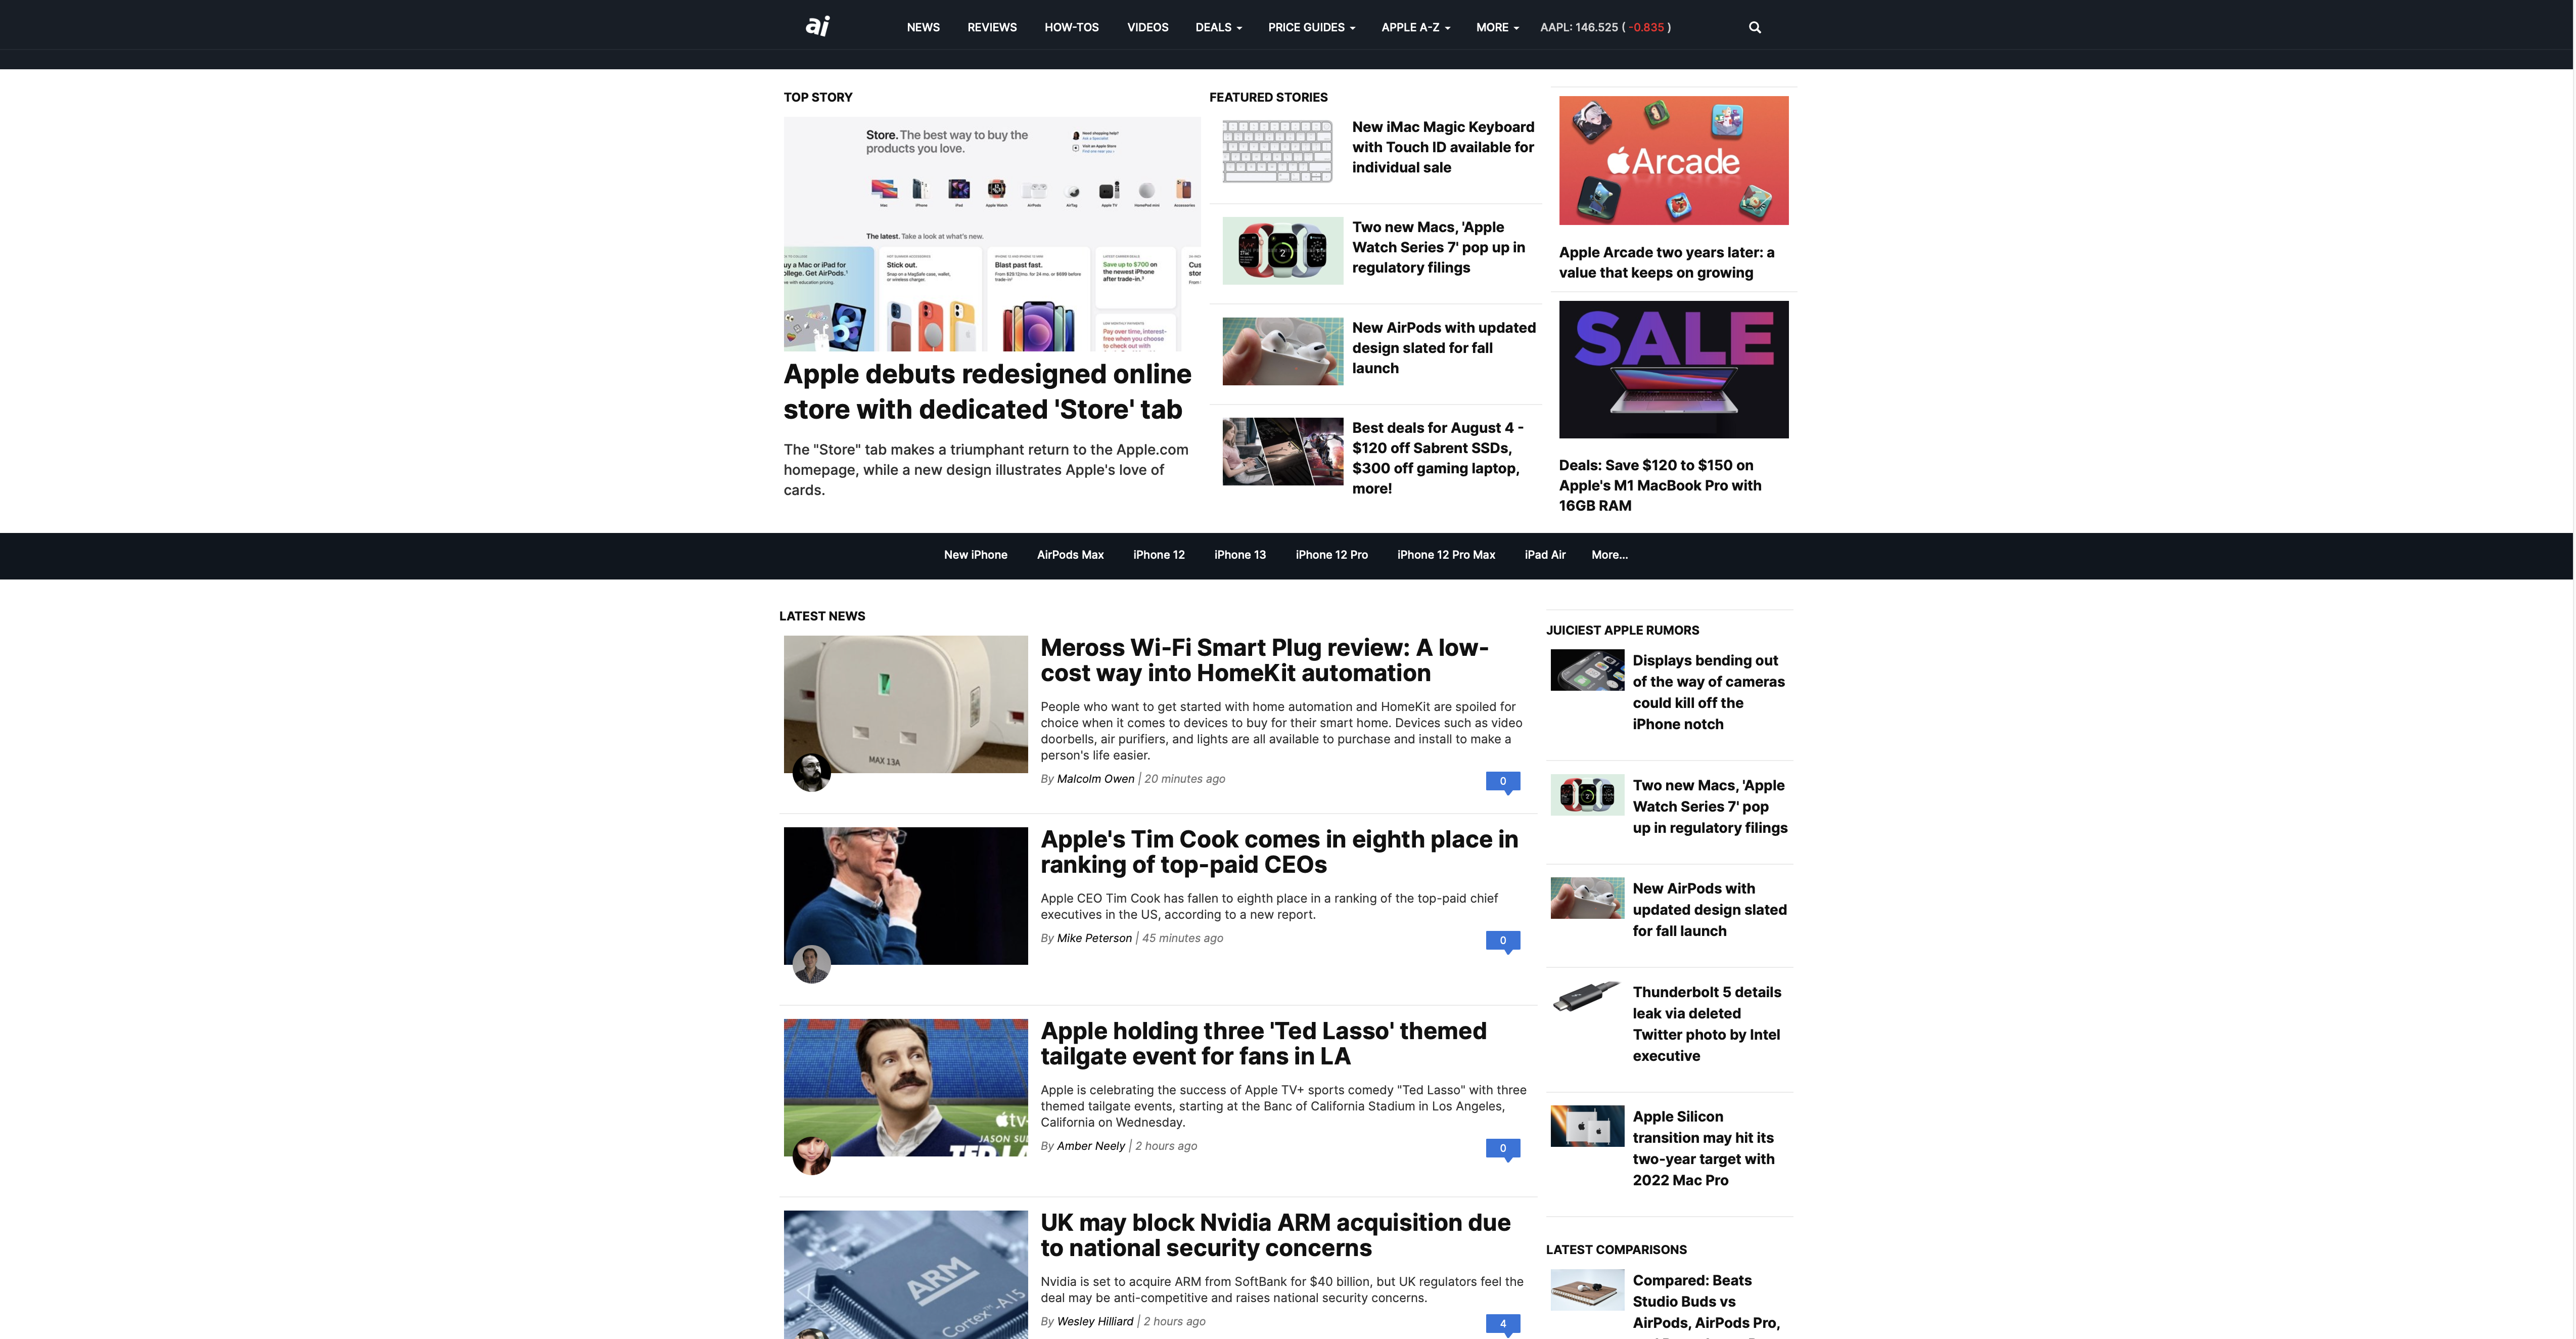This screenshot has height=1339, width=2576.
Task: Open comments bubble showing 4 on Nvidia article
Action: pos(1502,1324)
